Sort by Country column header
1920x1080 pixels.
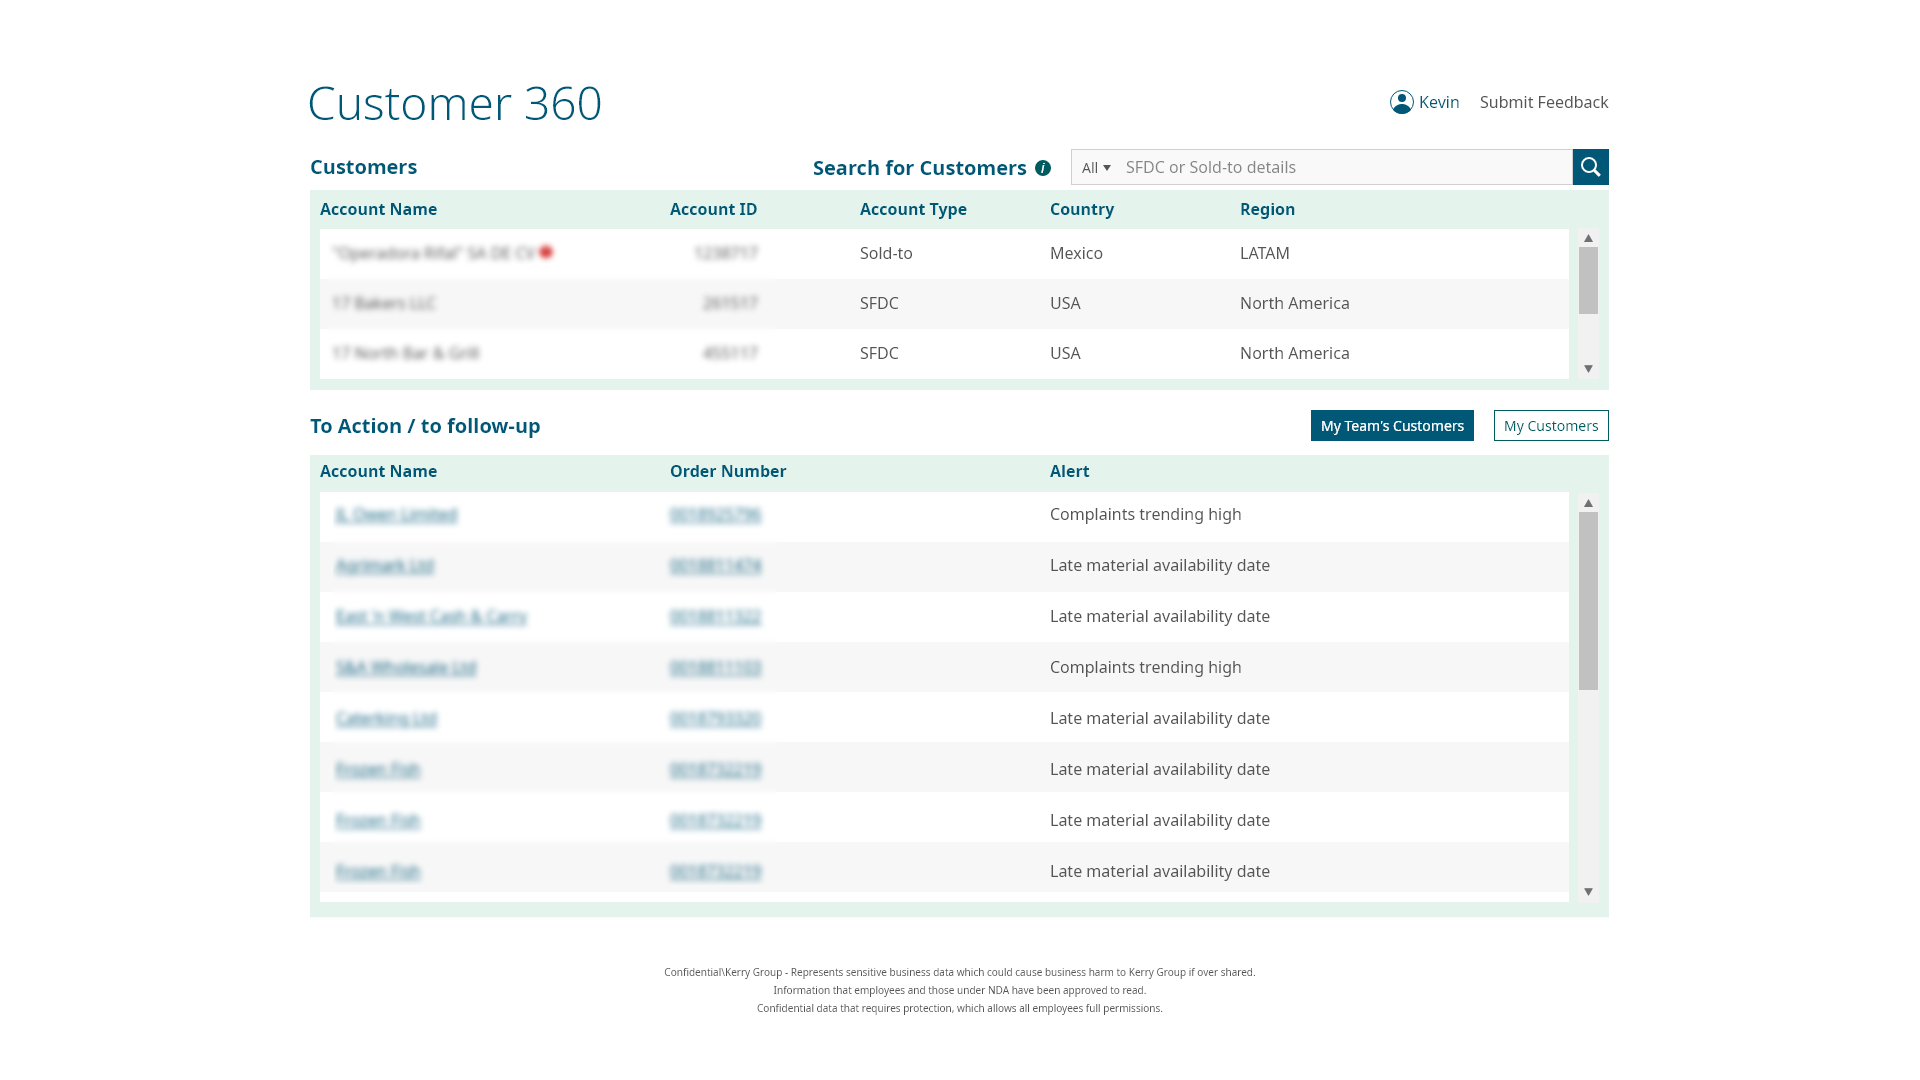pos(1082,209)
